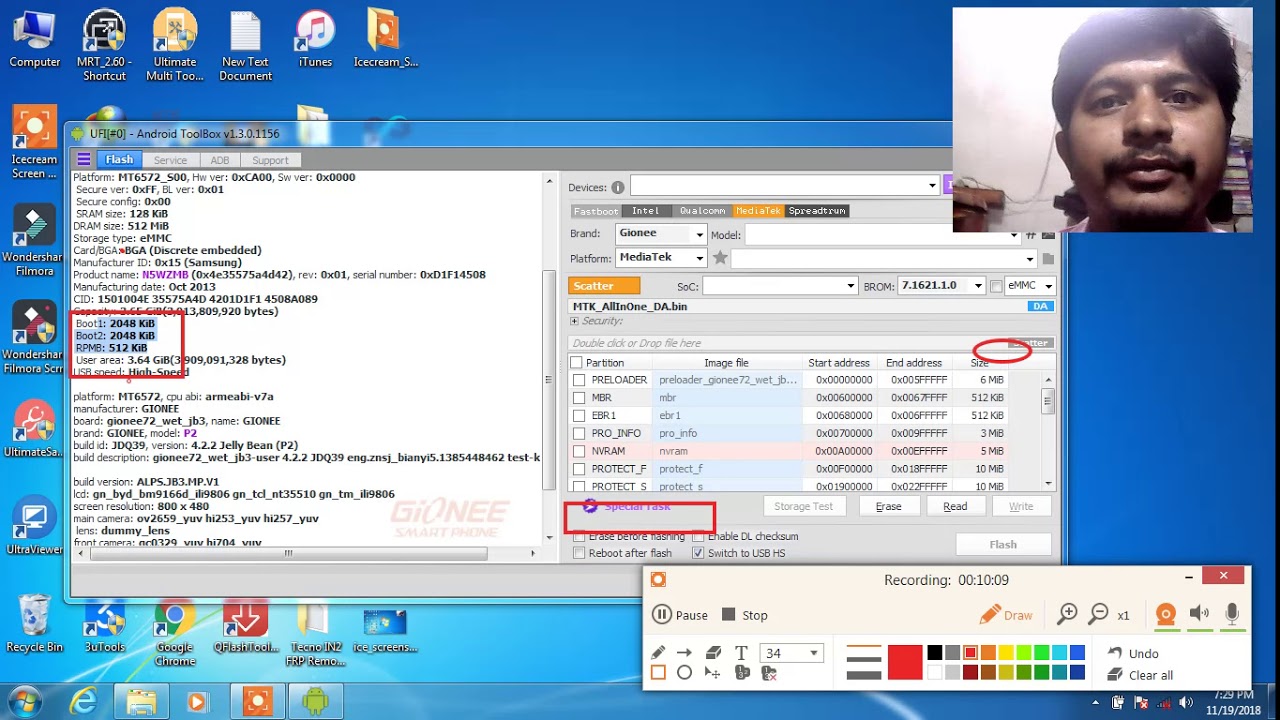Click the favorite star icon beside Platform
The image size is (1280, 720).
[x=720, y=258]
